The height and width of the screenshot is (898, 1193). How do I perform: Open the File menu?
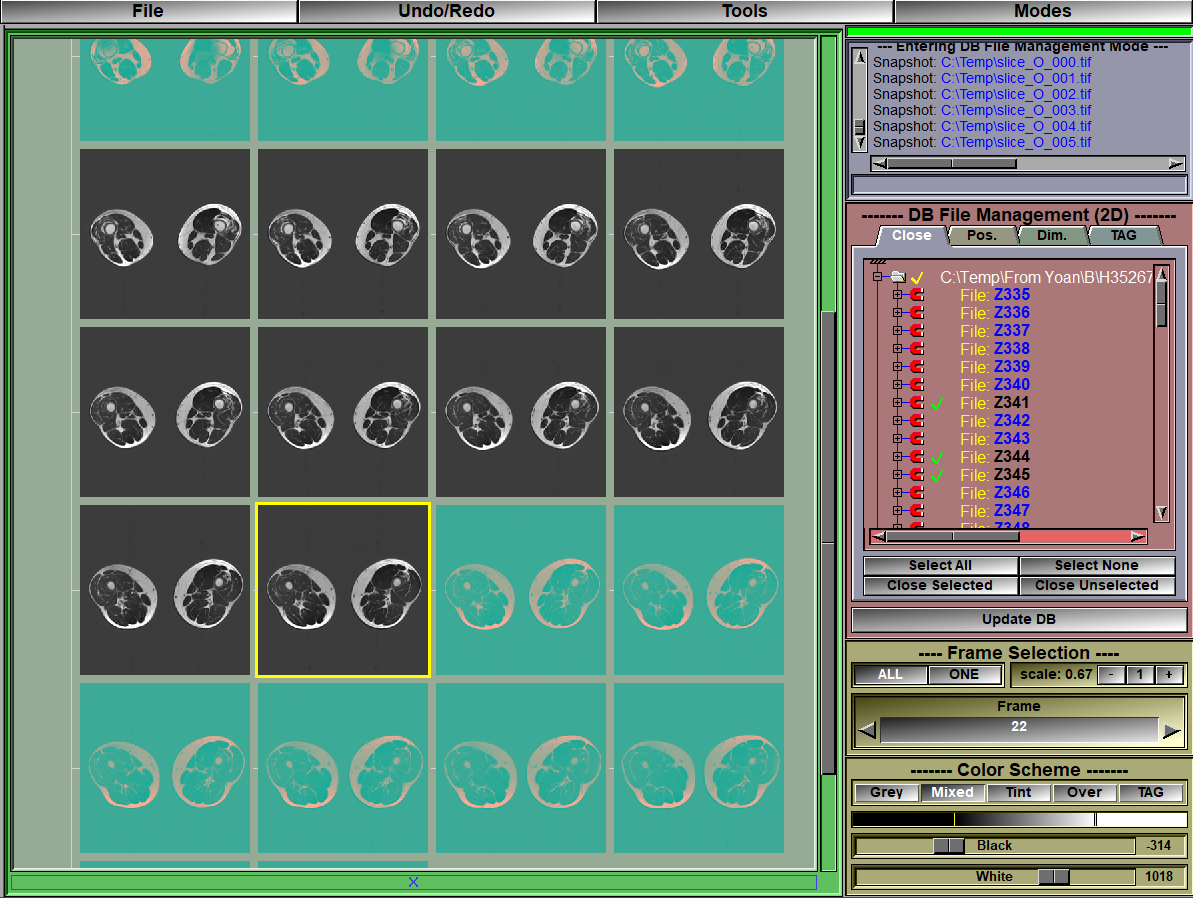(x=148, y=11)
